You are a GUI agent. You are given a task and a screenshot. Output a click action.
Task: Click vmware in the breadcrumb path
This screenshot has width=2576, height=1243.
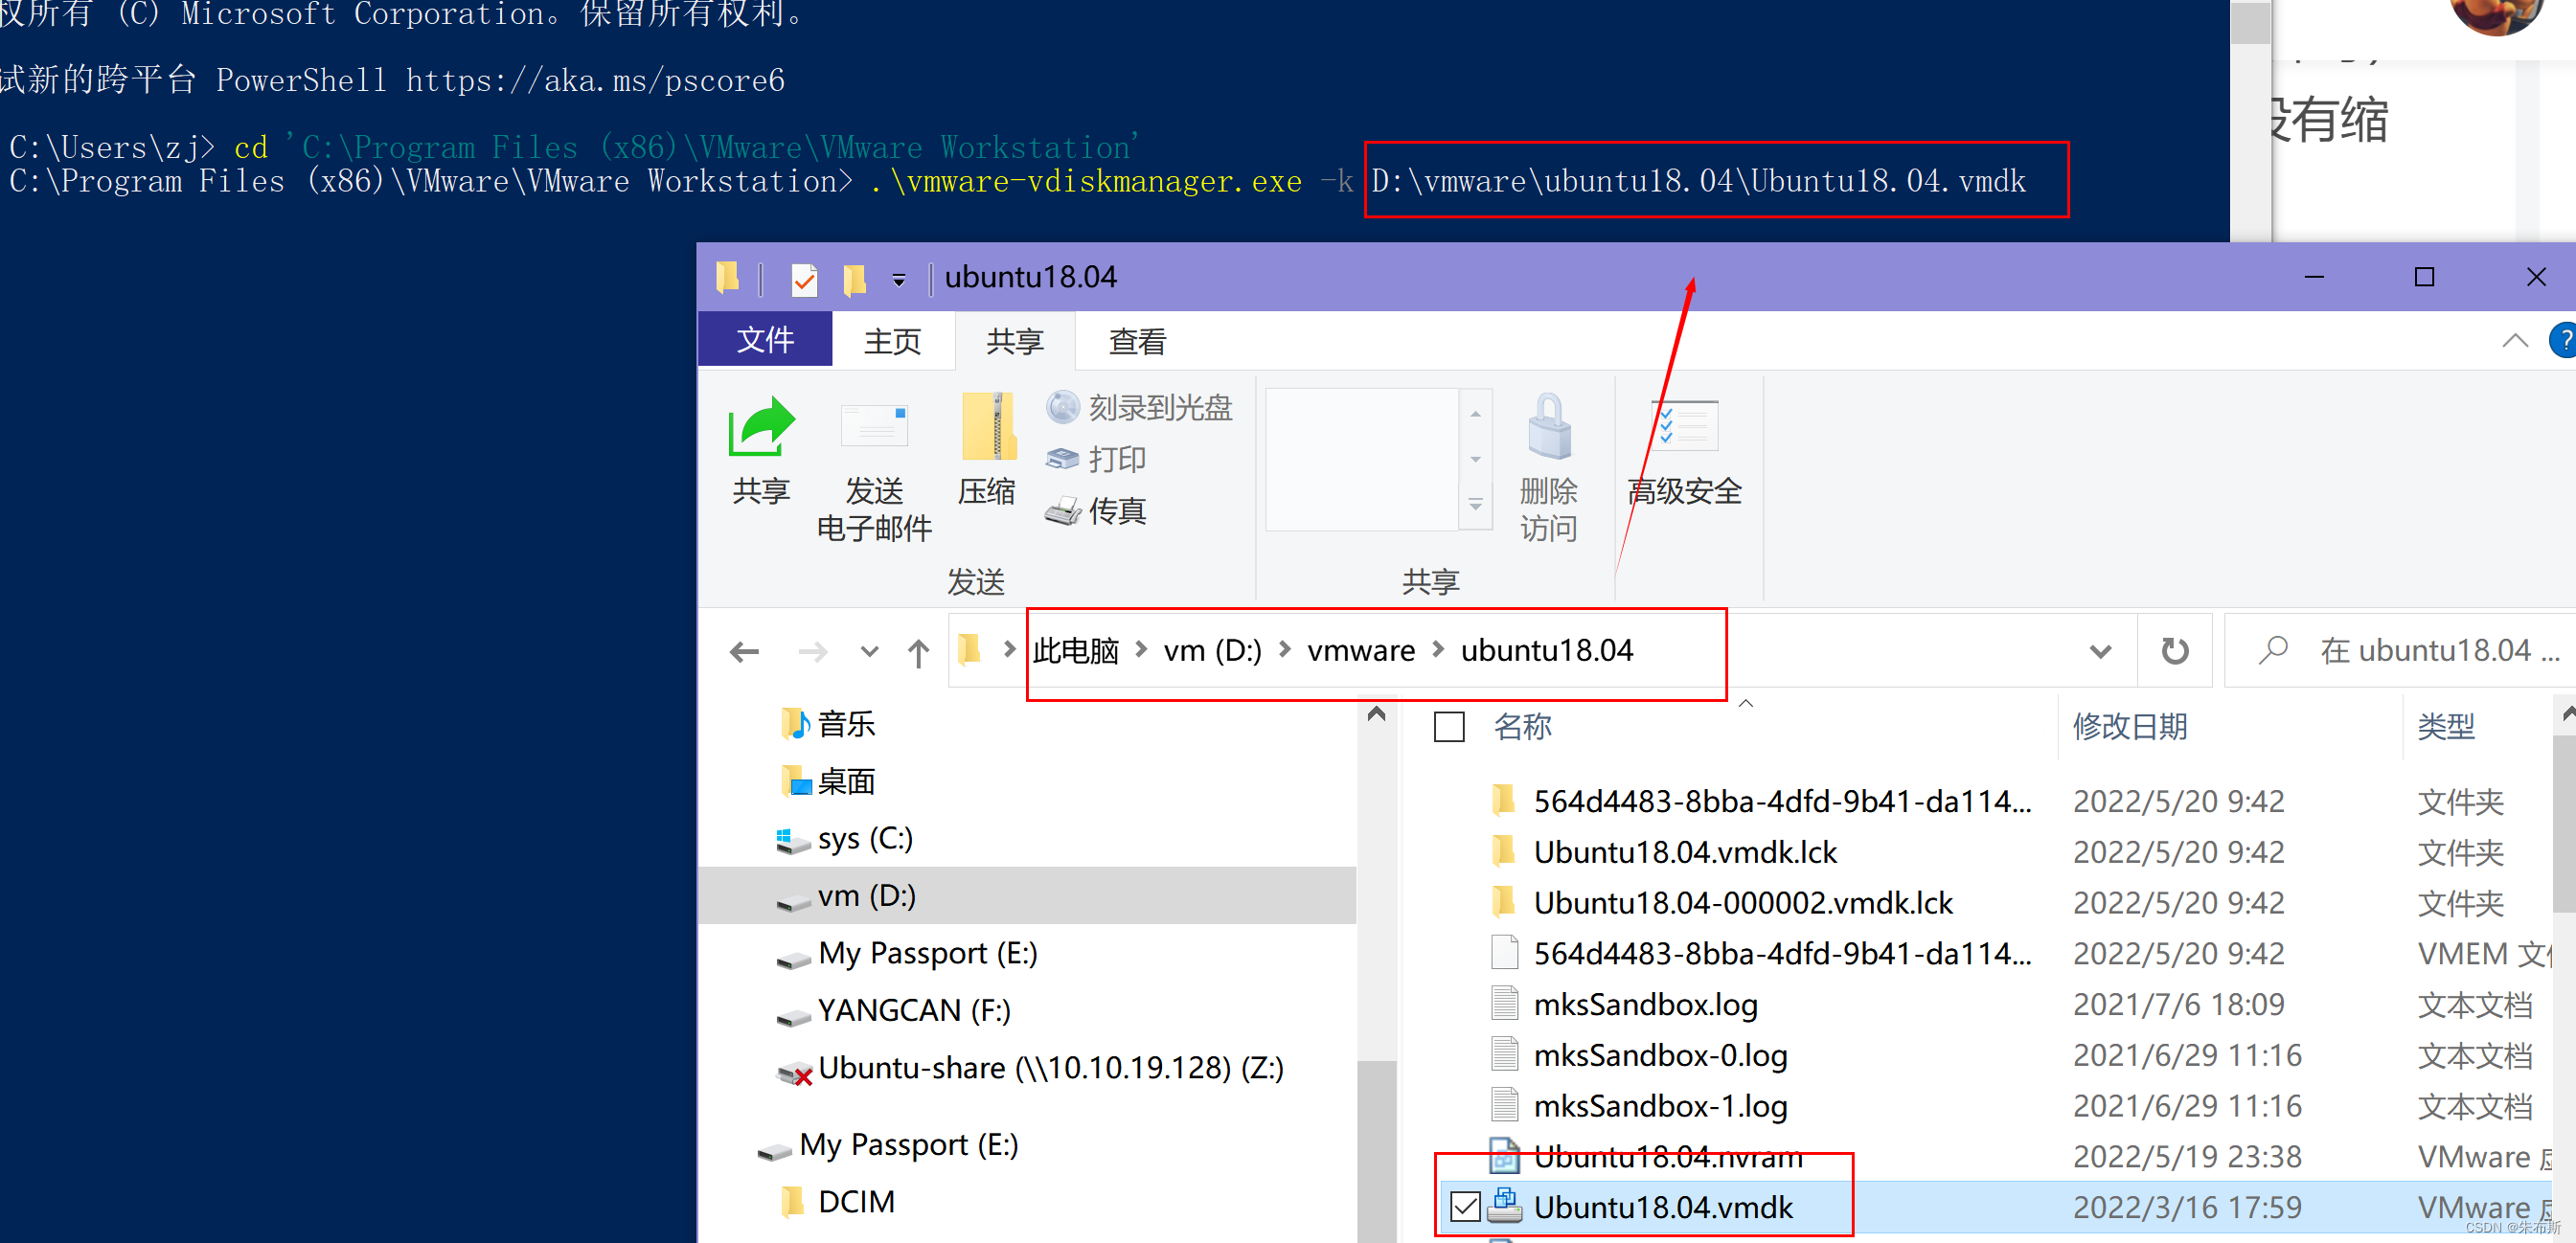click(x=1360, y=651)
